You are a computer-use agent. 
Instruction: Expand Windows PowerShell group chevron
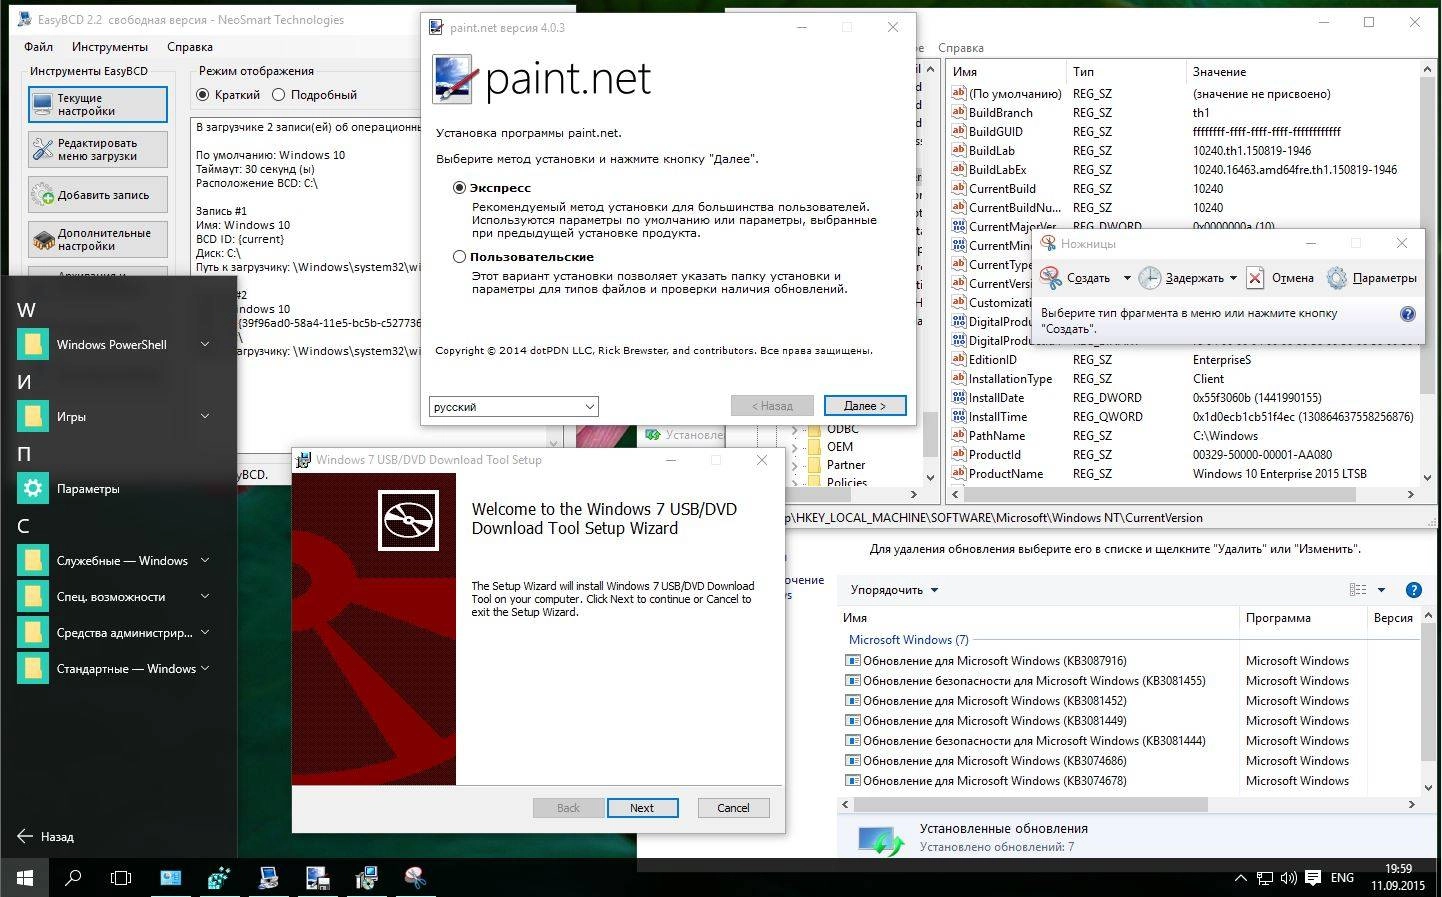(205, 344)
